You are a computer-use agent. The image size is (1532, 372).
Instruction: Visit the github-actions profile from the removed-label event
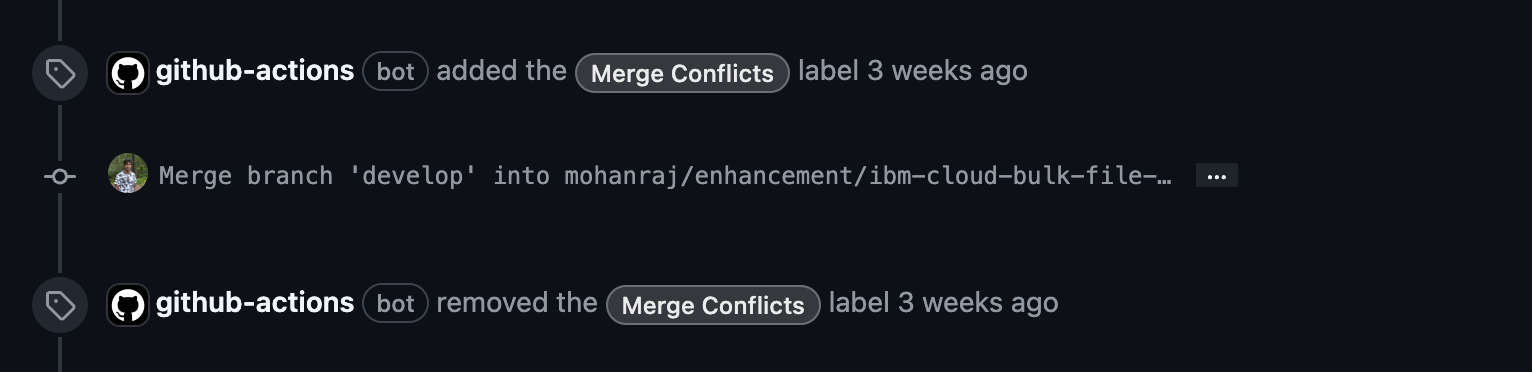click(x=255, y=302)
